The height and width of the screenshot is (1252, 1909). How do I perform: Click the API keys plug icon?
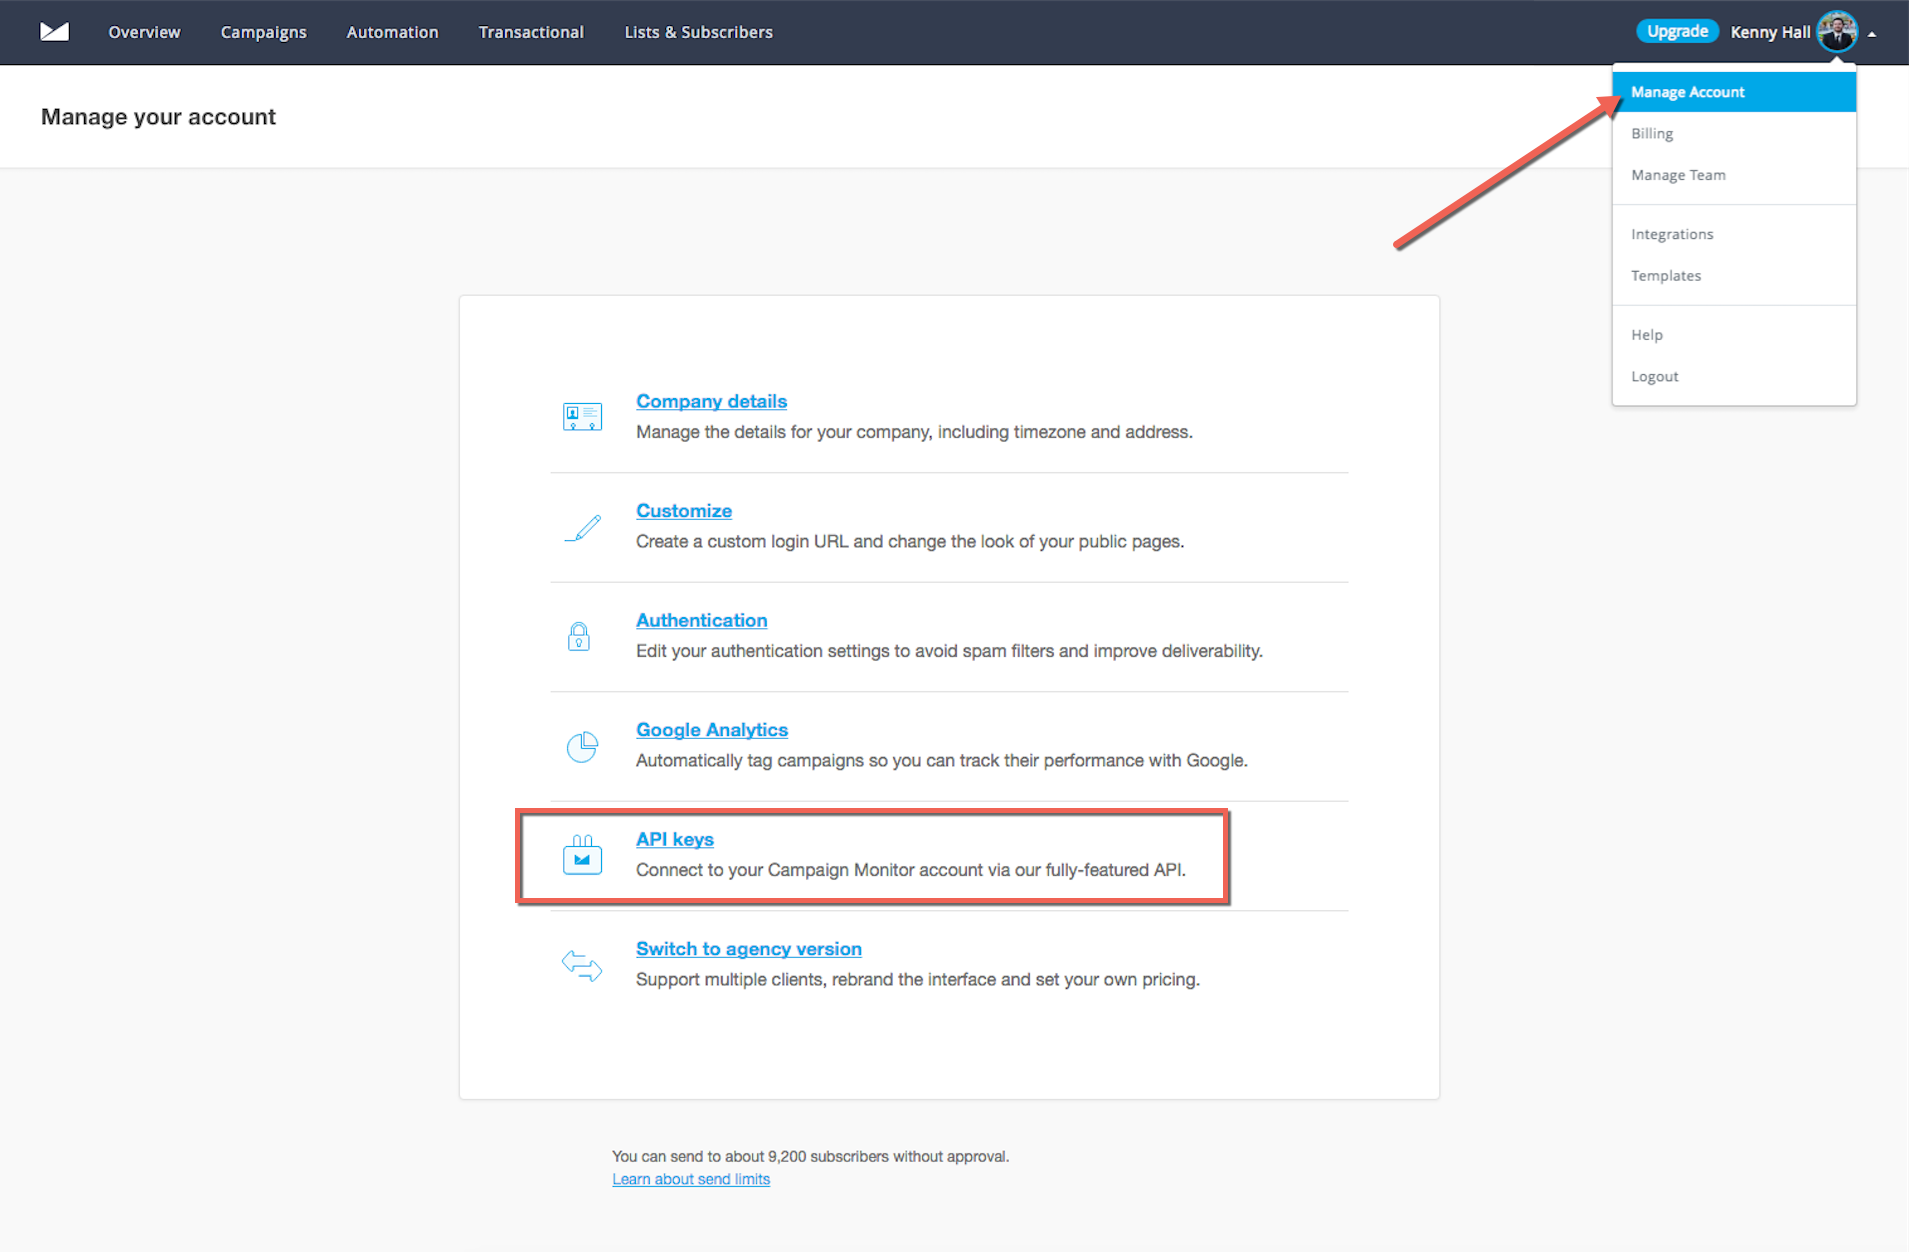(x=582, y=855)
